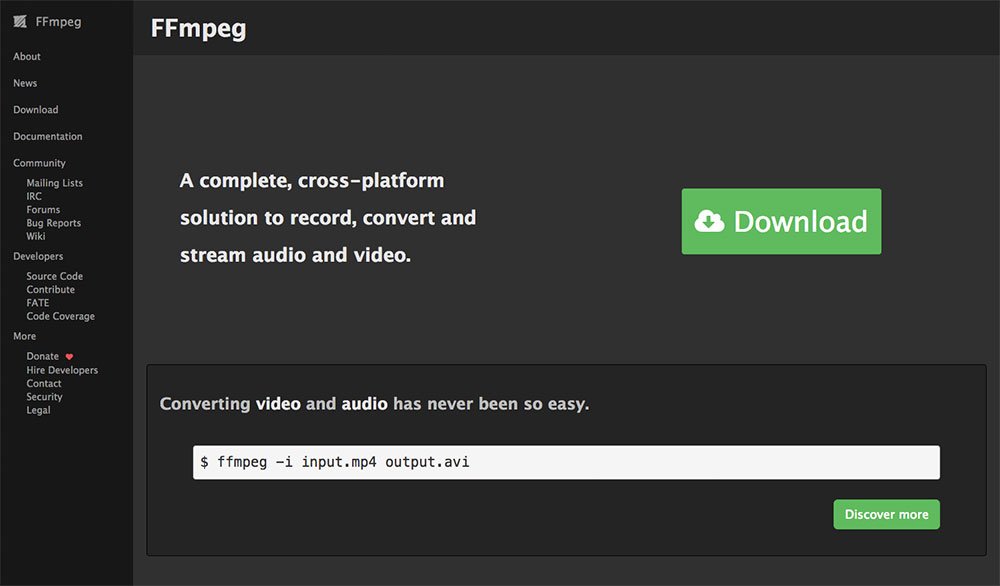
Task: Open the Documentation page
Action: (48, 136)
